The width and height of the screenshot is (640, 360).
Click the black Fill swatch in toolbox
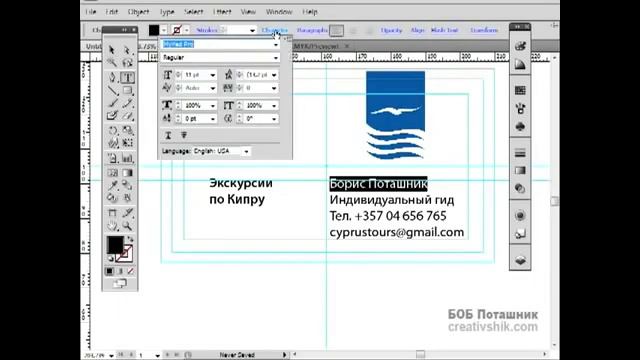(x=115, y=245)
